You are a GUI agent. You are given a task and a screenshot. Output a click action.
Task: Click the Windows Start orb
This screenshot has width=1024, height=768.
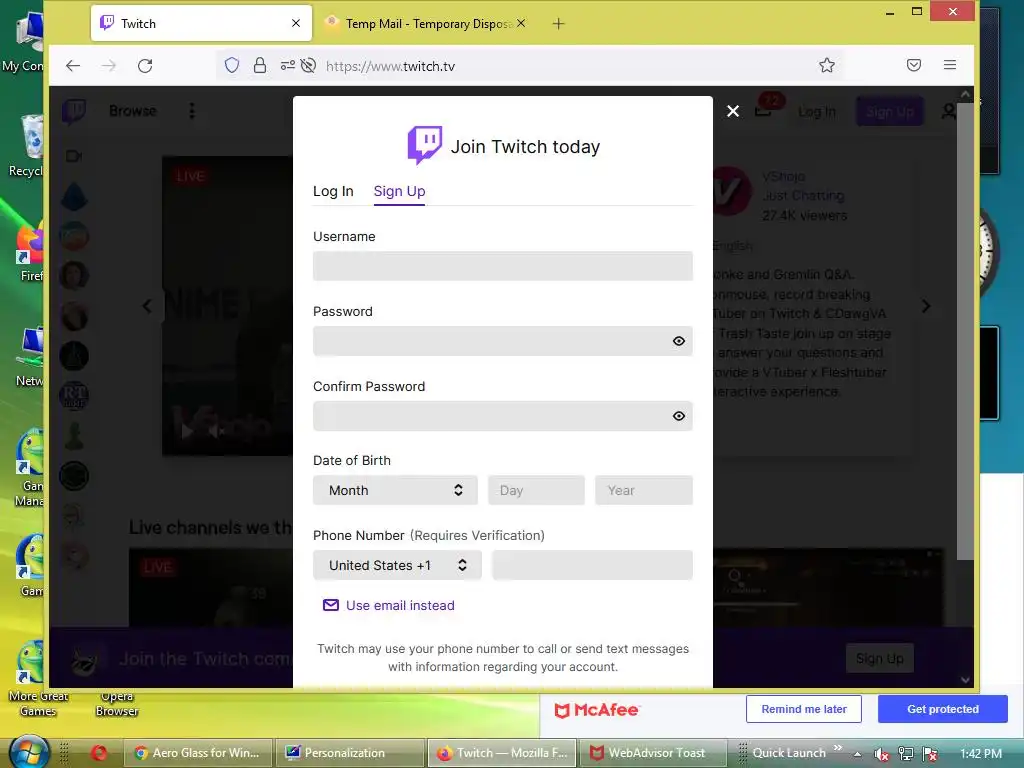coord(27,752)
